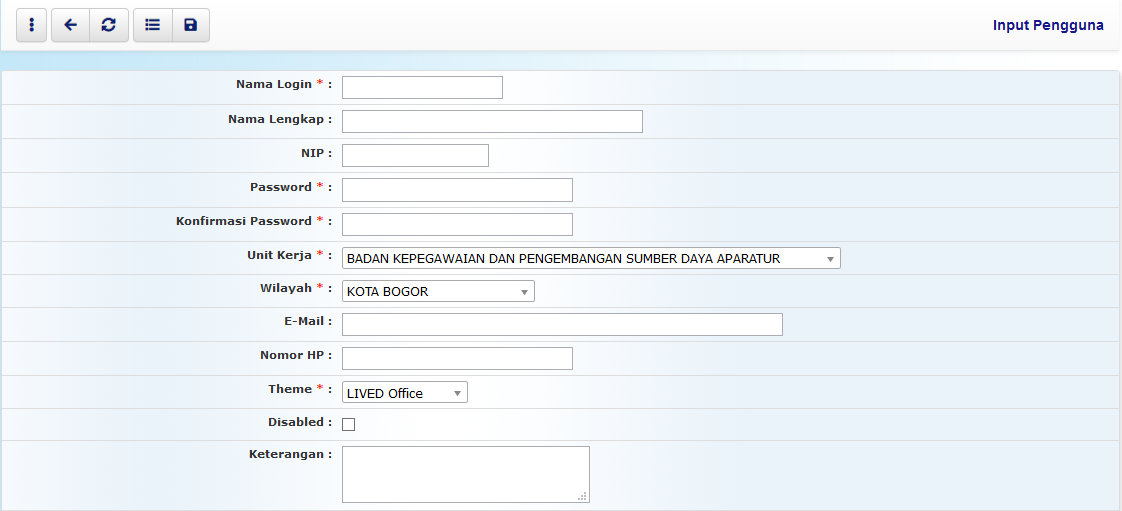Click the Input Pengguna page title
The width and height of the screenshot is (1122, 511).
(1048, 25)
